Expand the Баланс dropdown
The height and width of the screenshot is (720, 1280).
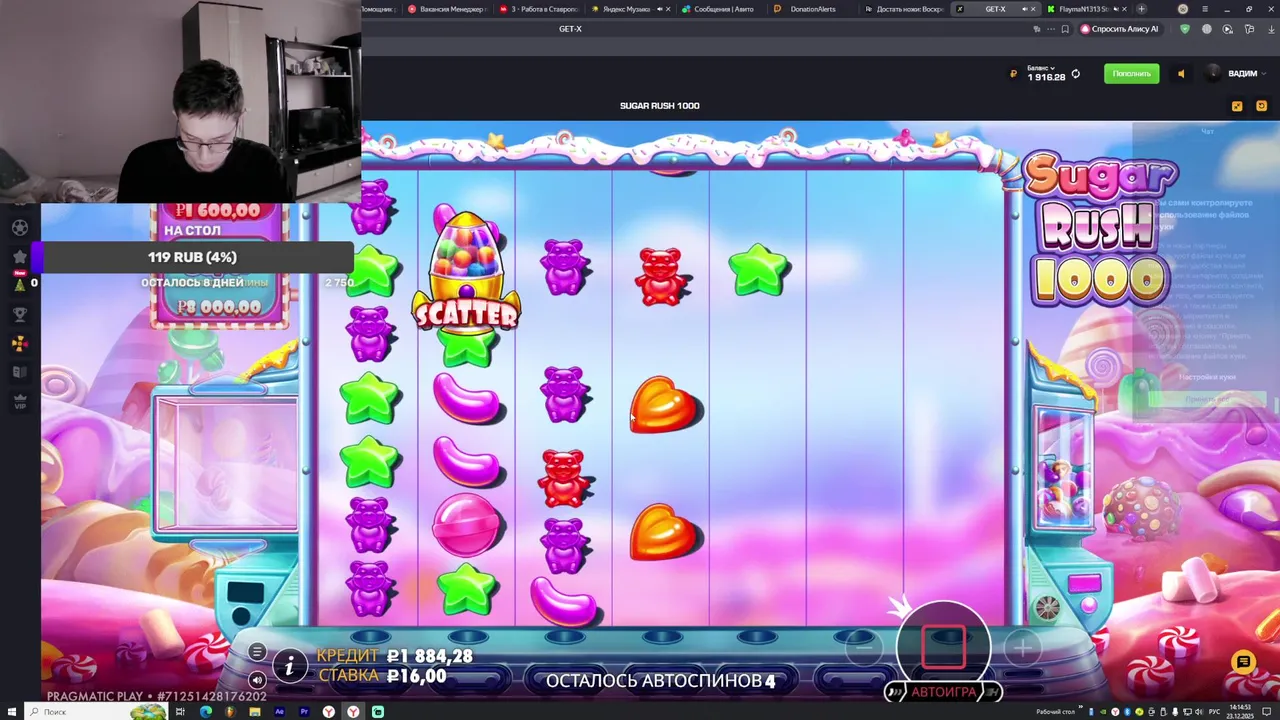1041,68
